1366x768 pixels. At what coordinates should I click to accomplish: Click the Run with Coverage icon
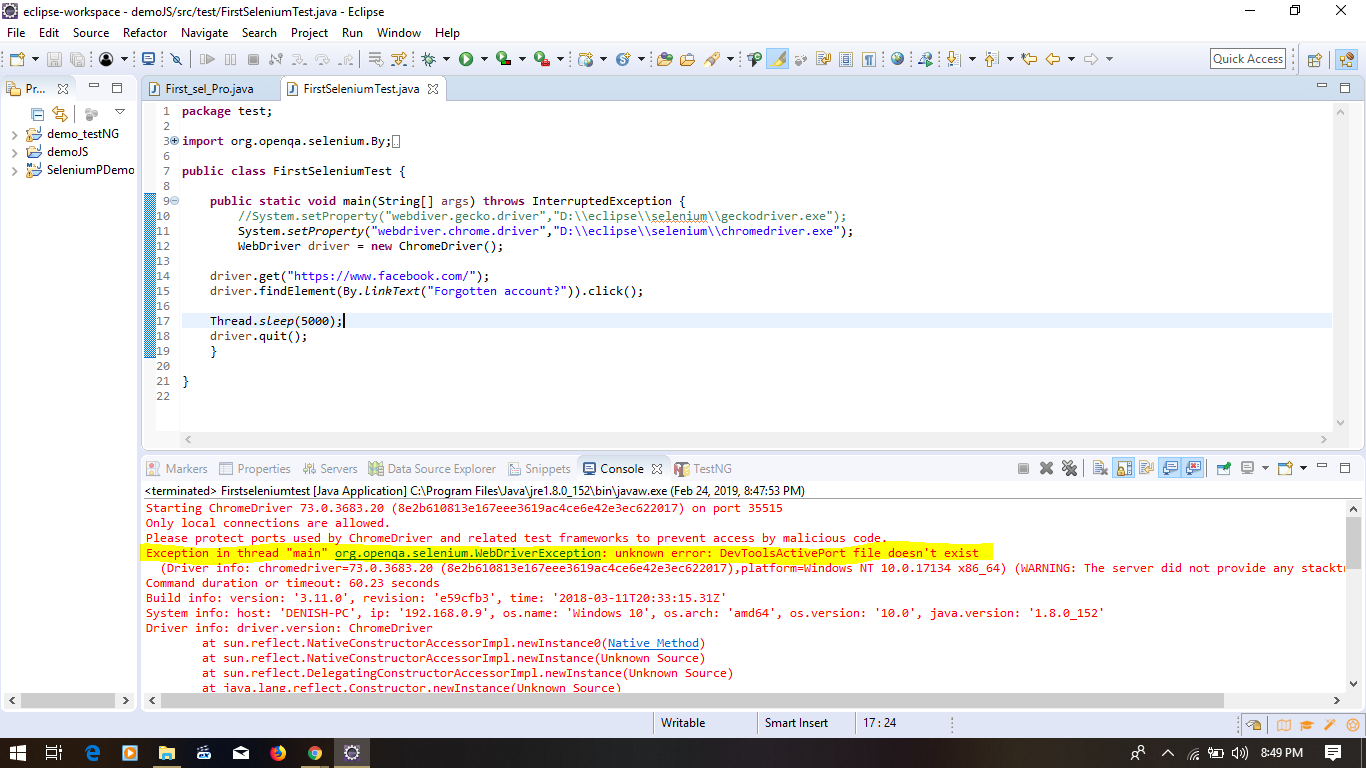click(503, 59)
